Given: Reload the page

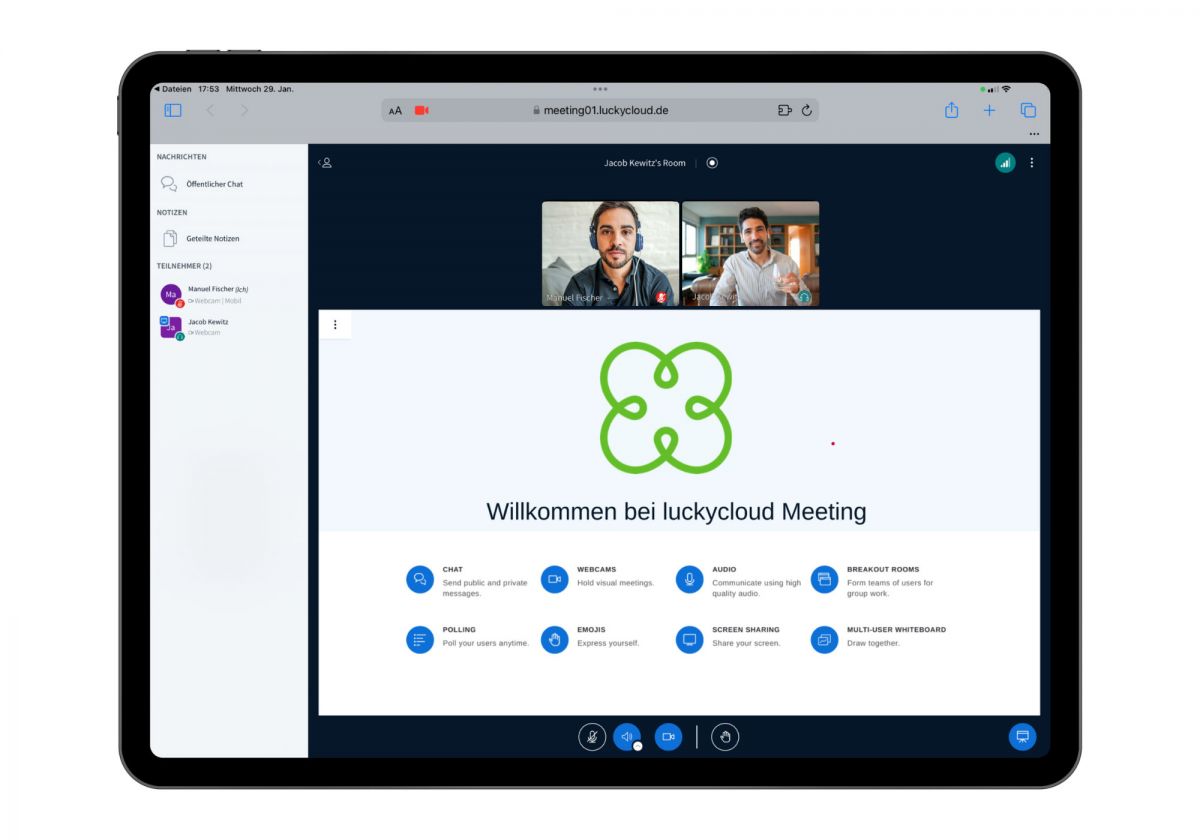Looking at the screenshot, I should (x=807, y=110).
